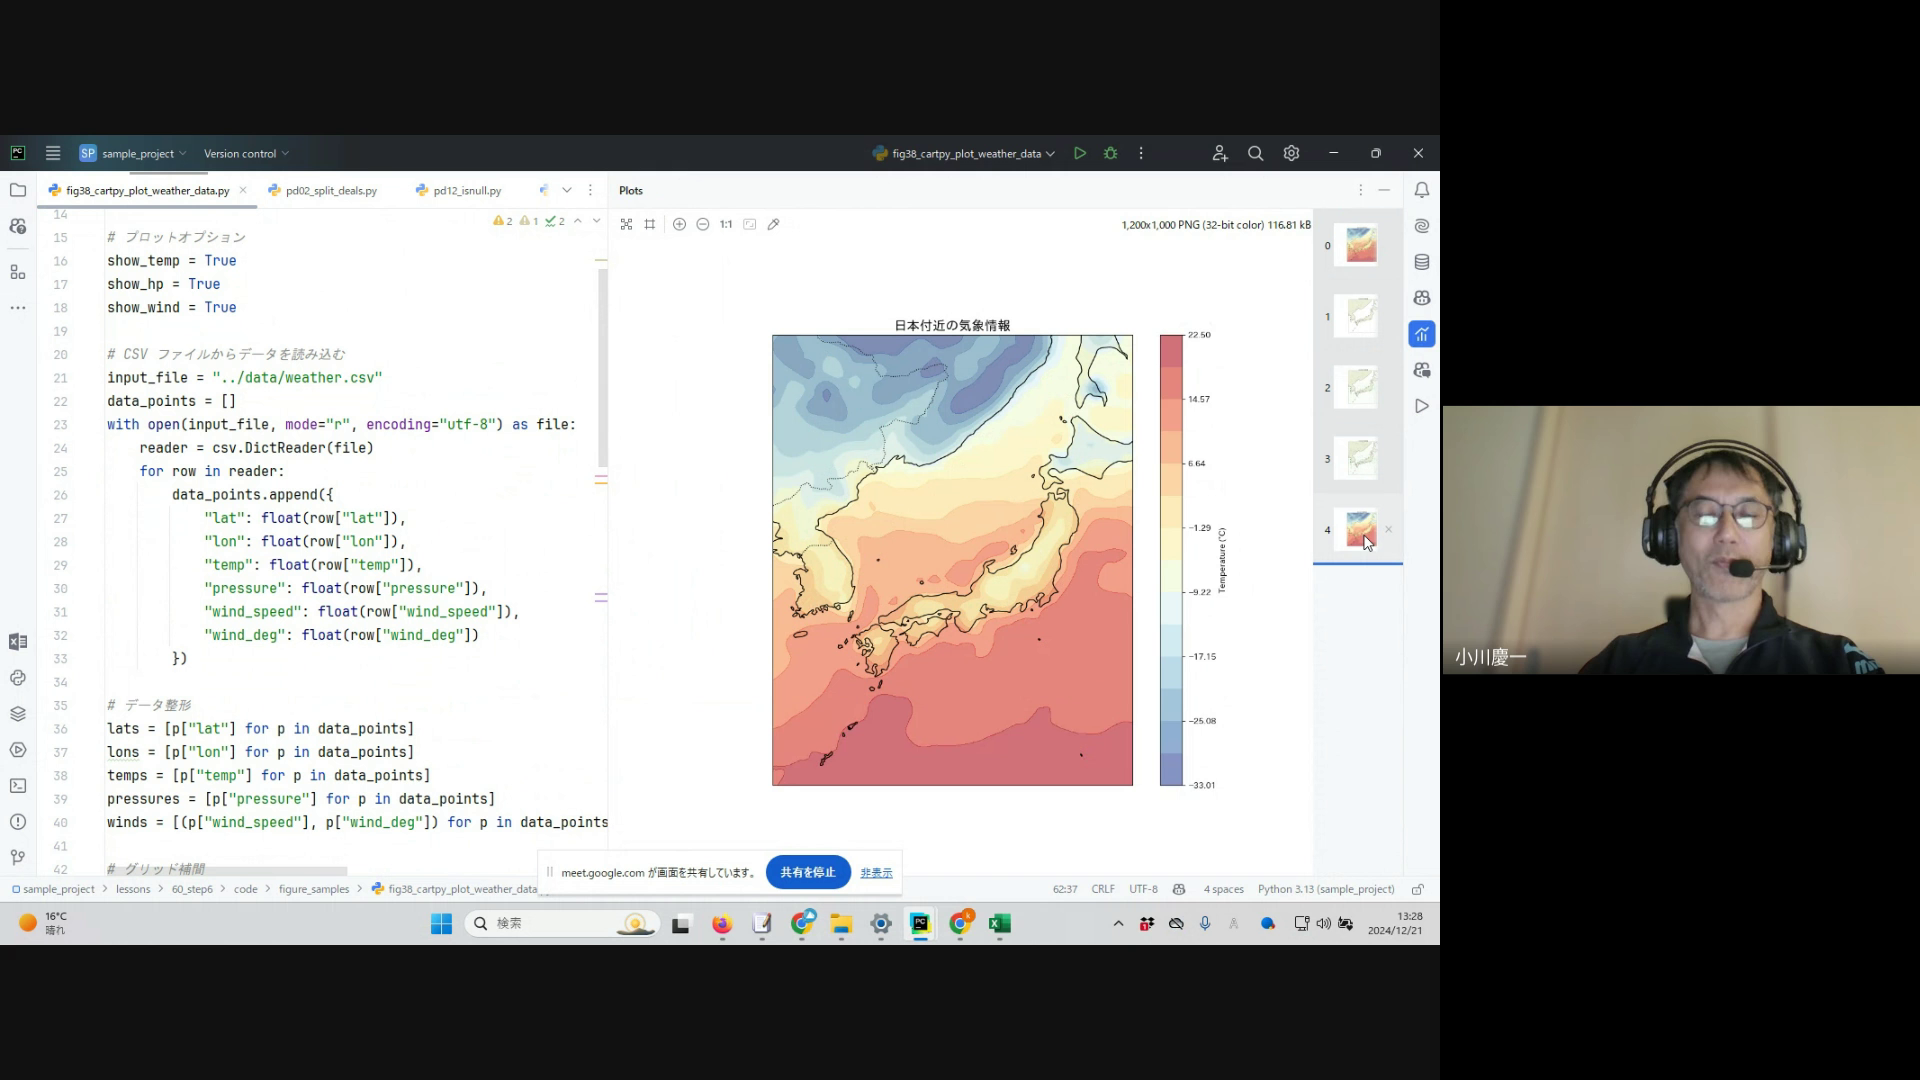The width and height of the screenshot is (1920, 1080).
Task: Open the Version control dropdown
Action: [246, 153]
